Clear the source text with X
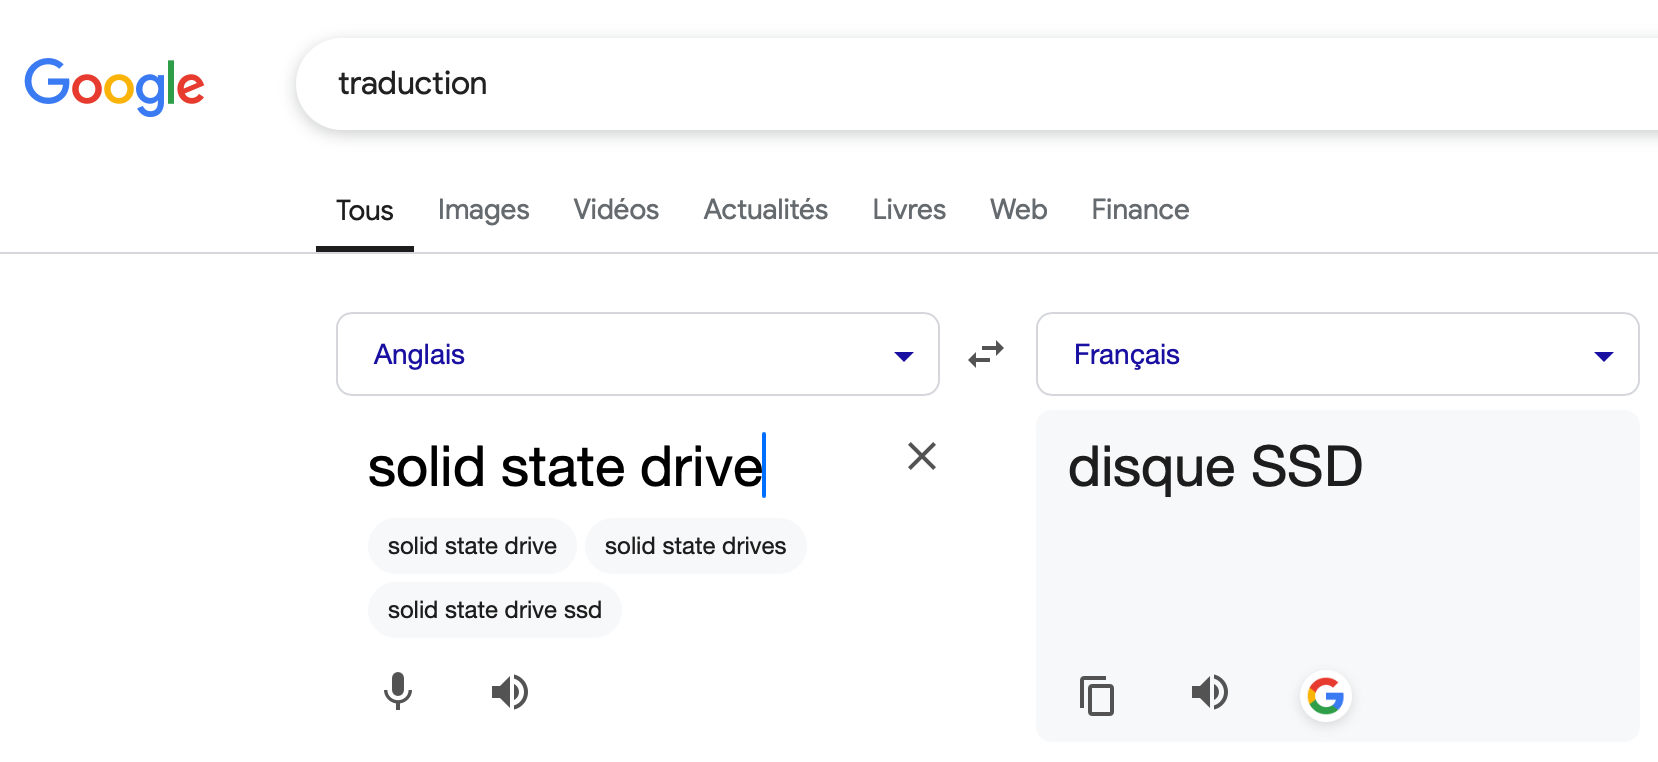 (921, 456)
